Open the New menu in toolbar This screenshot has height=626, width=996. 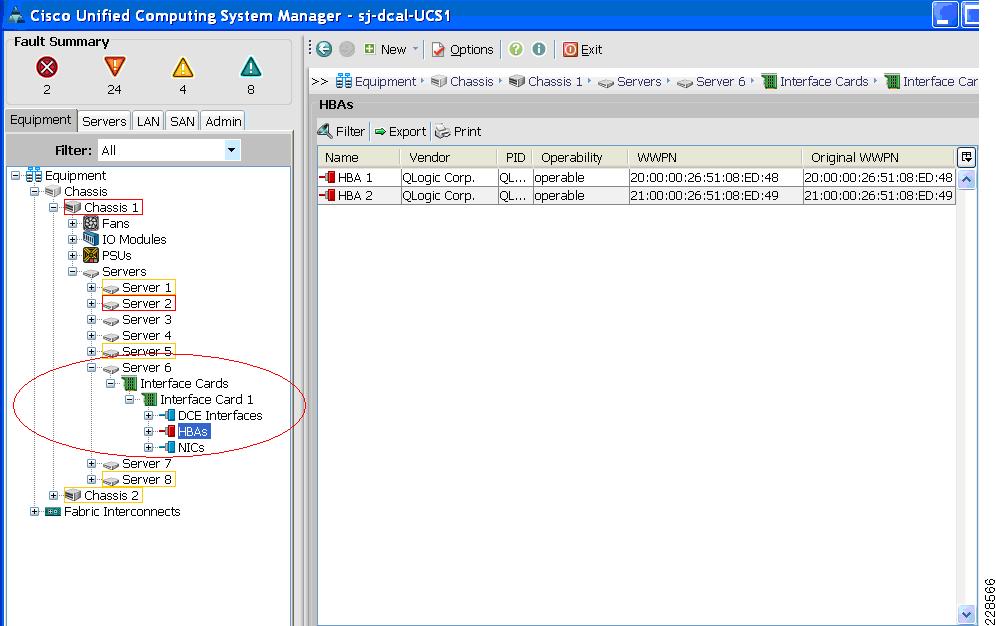tap(390, 49)
